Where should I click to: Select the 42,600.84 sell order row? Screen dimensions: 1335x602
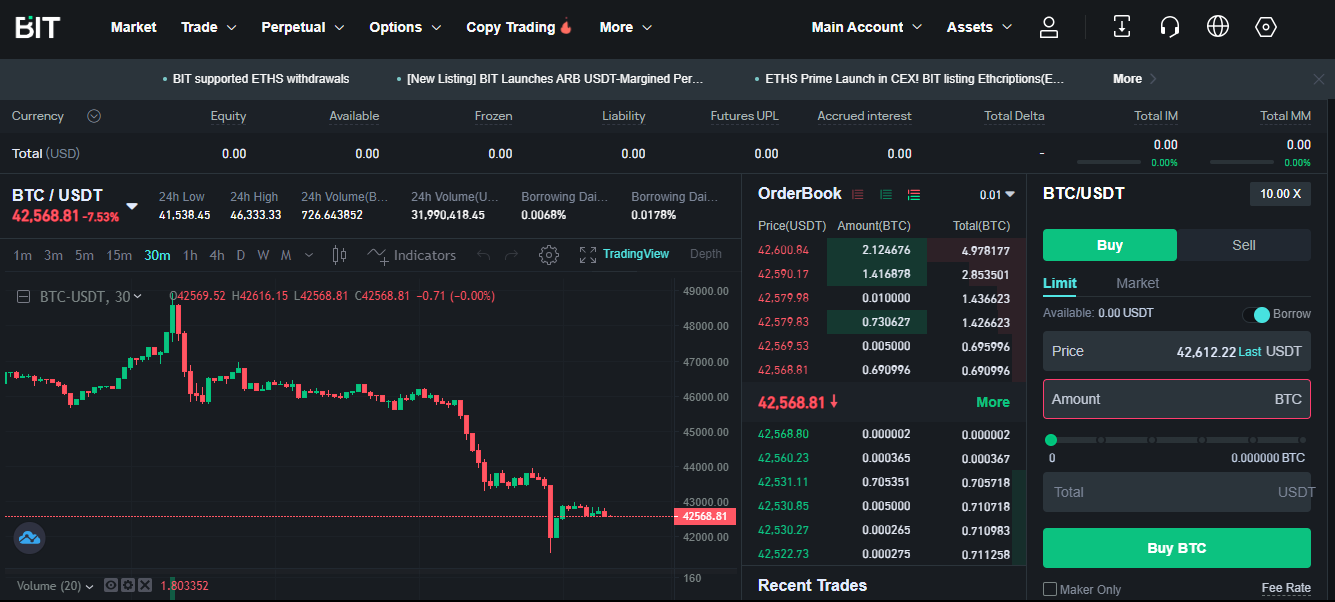click(884, 250)
